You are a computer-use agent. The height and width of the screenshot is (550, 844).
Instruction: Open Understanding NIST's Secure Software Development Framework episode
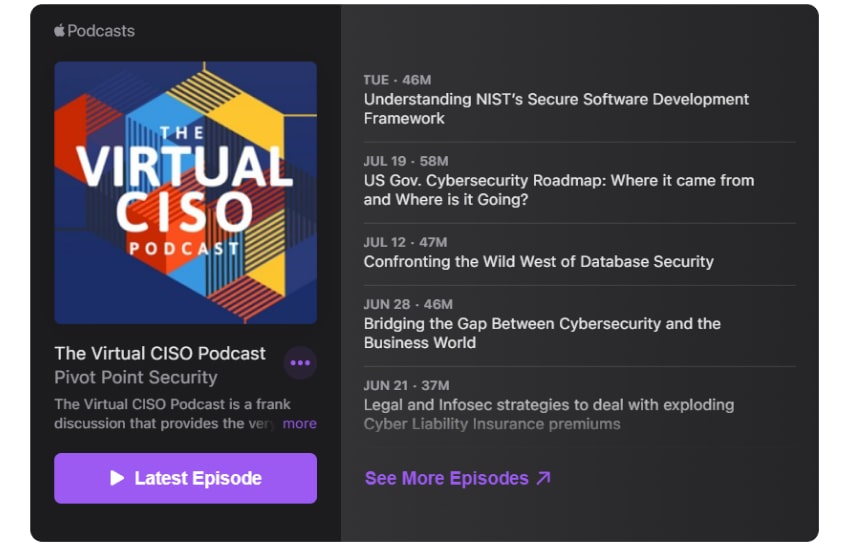556,109
